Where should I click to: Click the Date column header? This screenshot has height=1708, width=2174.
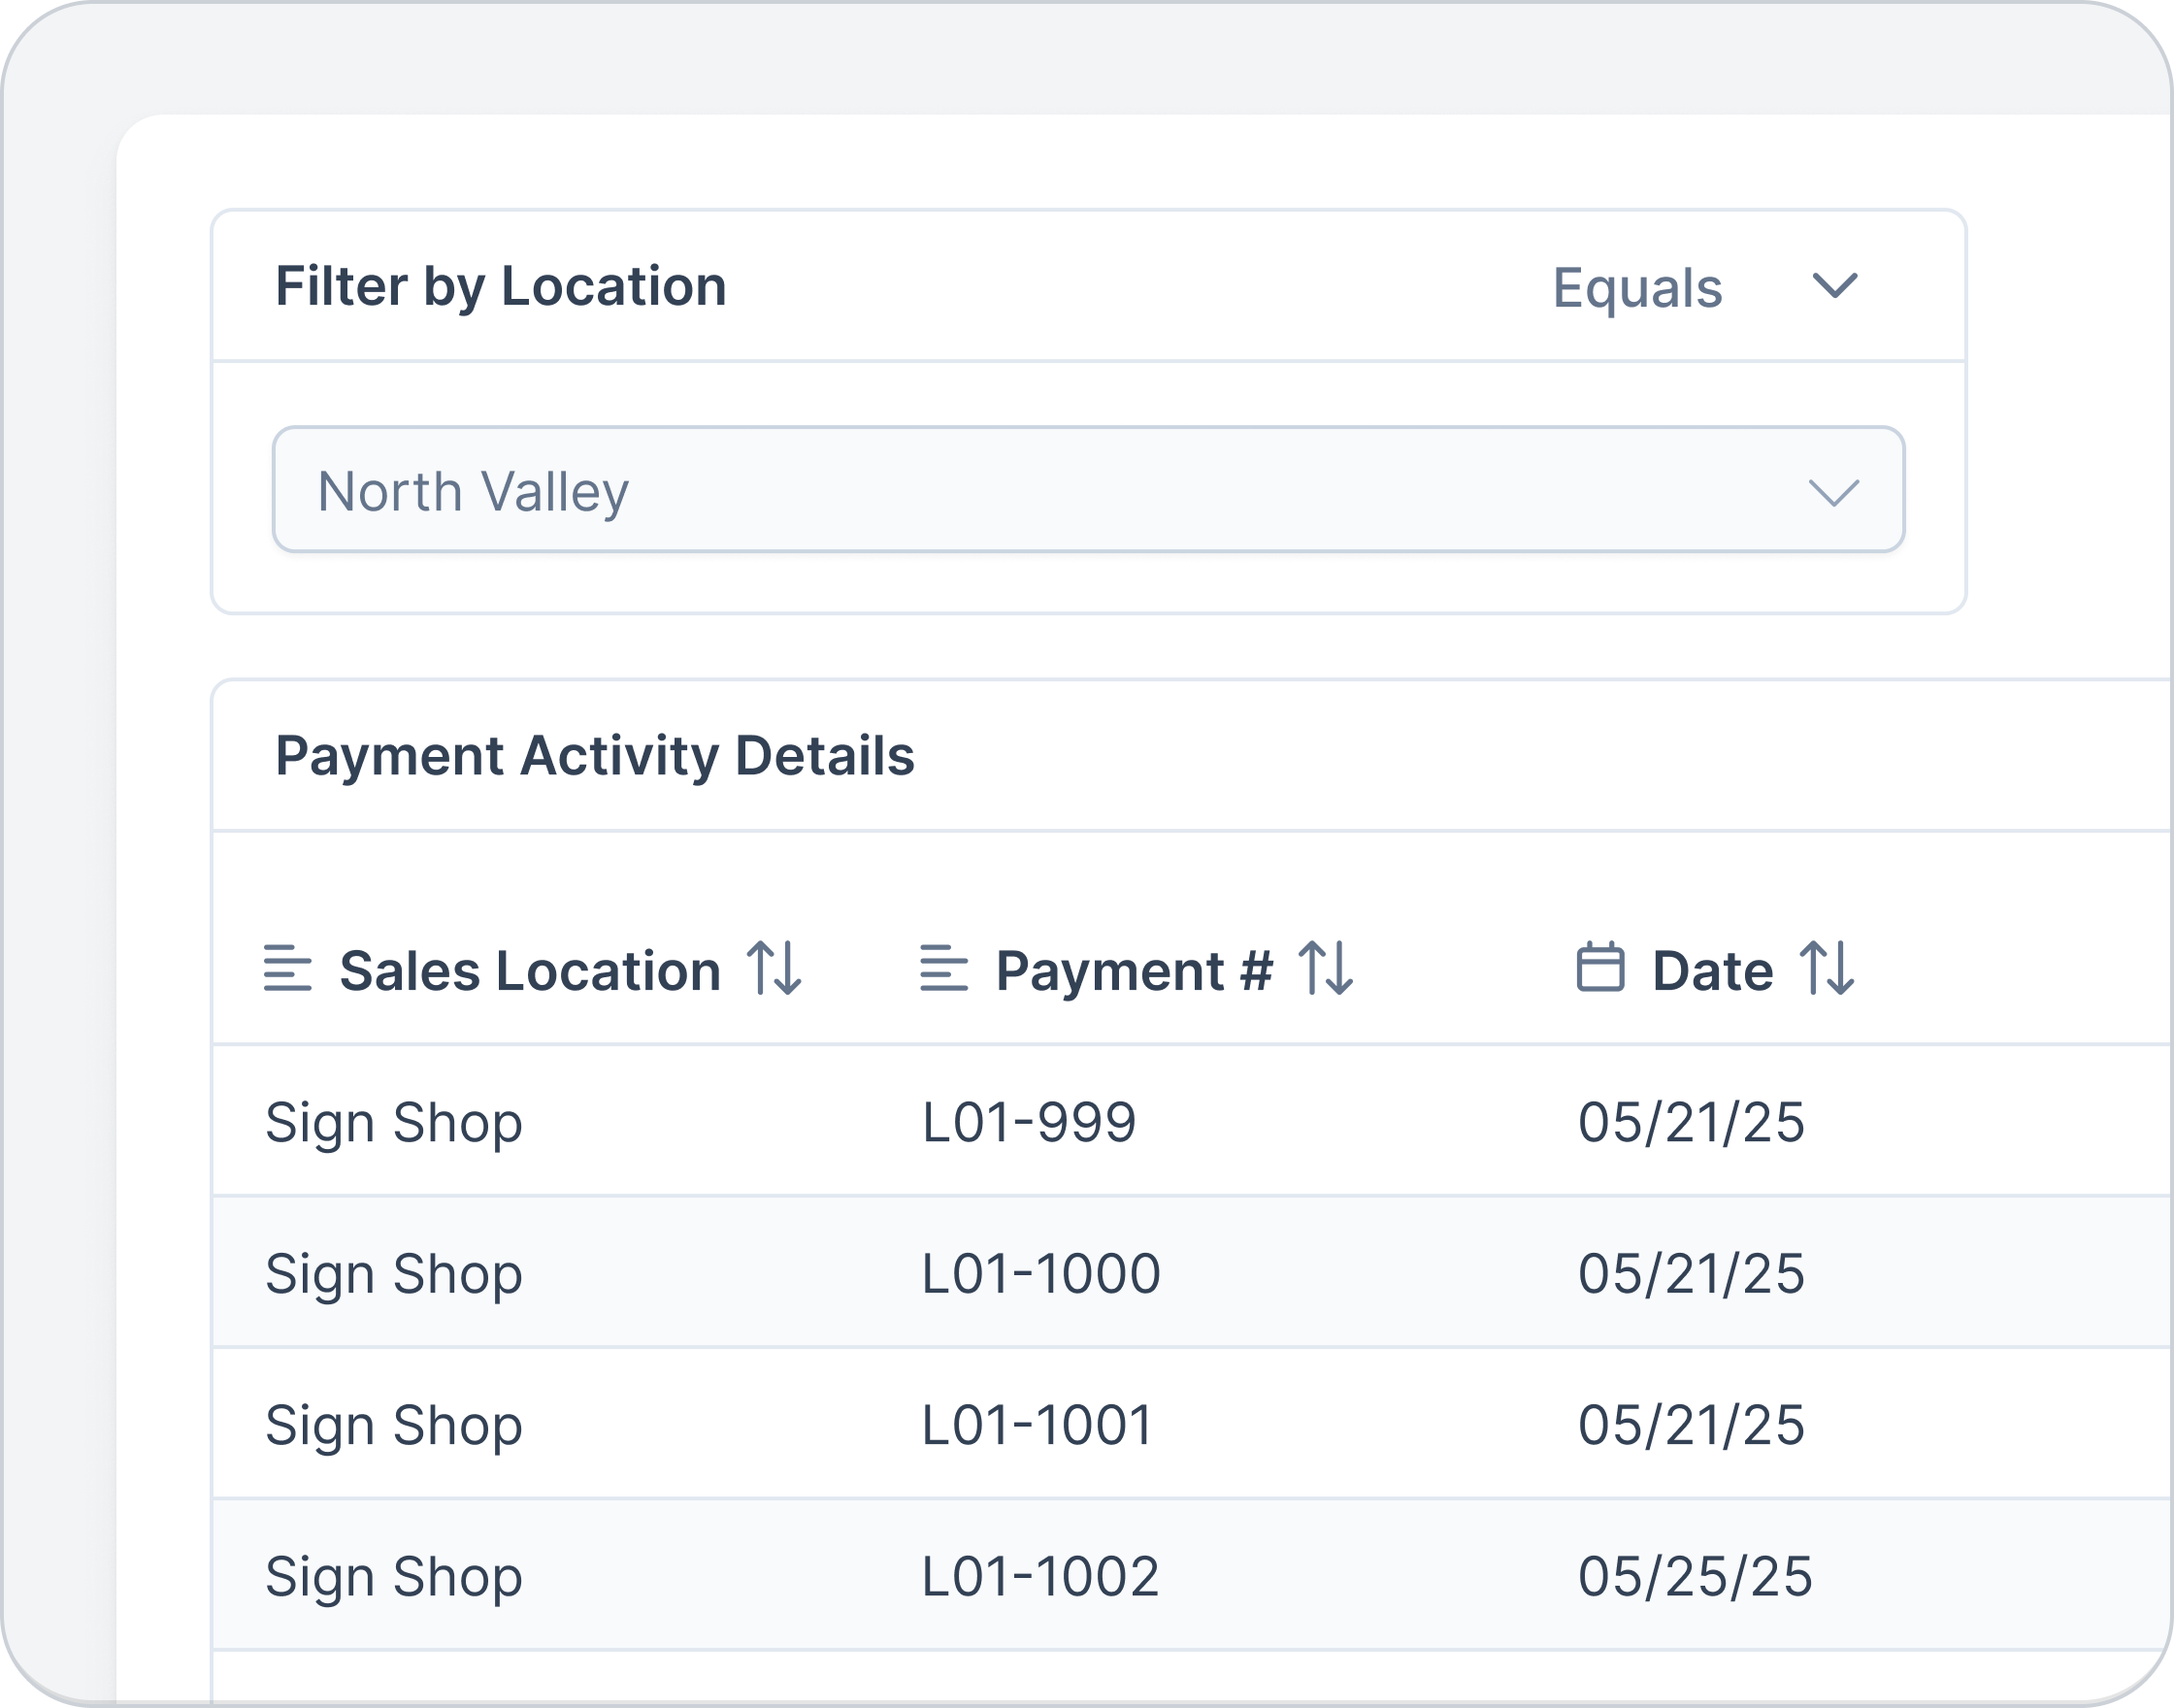point(1712,970)
